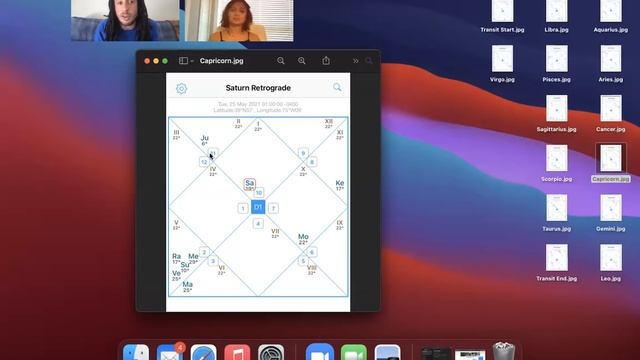Open FaceTime from the Dock
Screen dimensions: 640x360
click(x=353, y=352)
